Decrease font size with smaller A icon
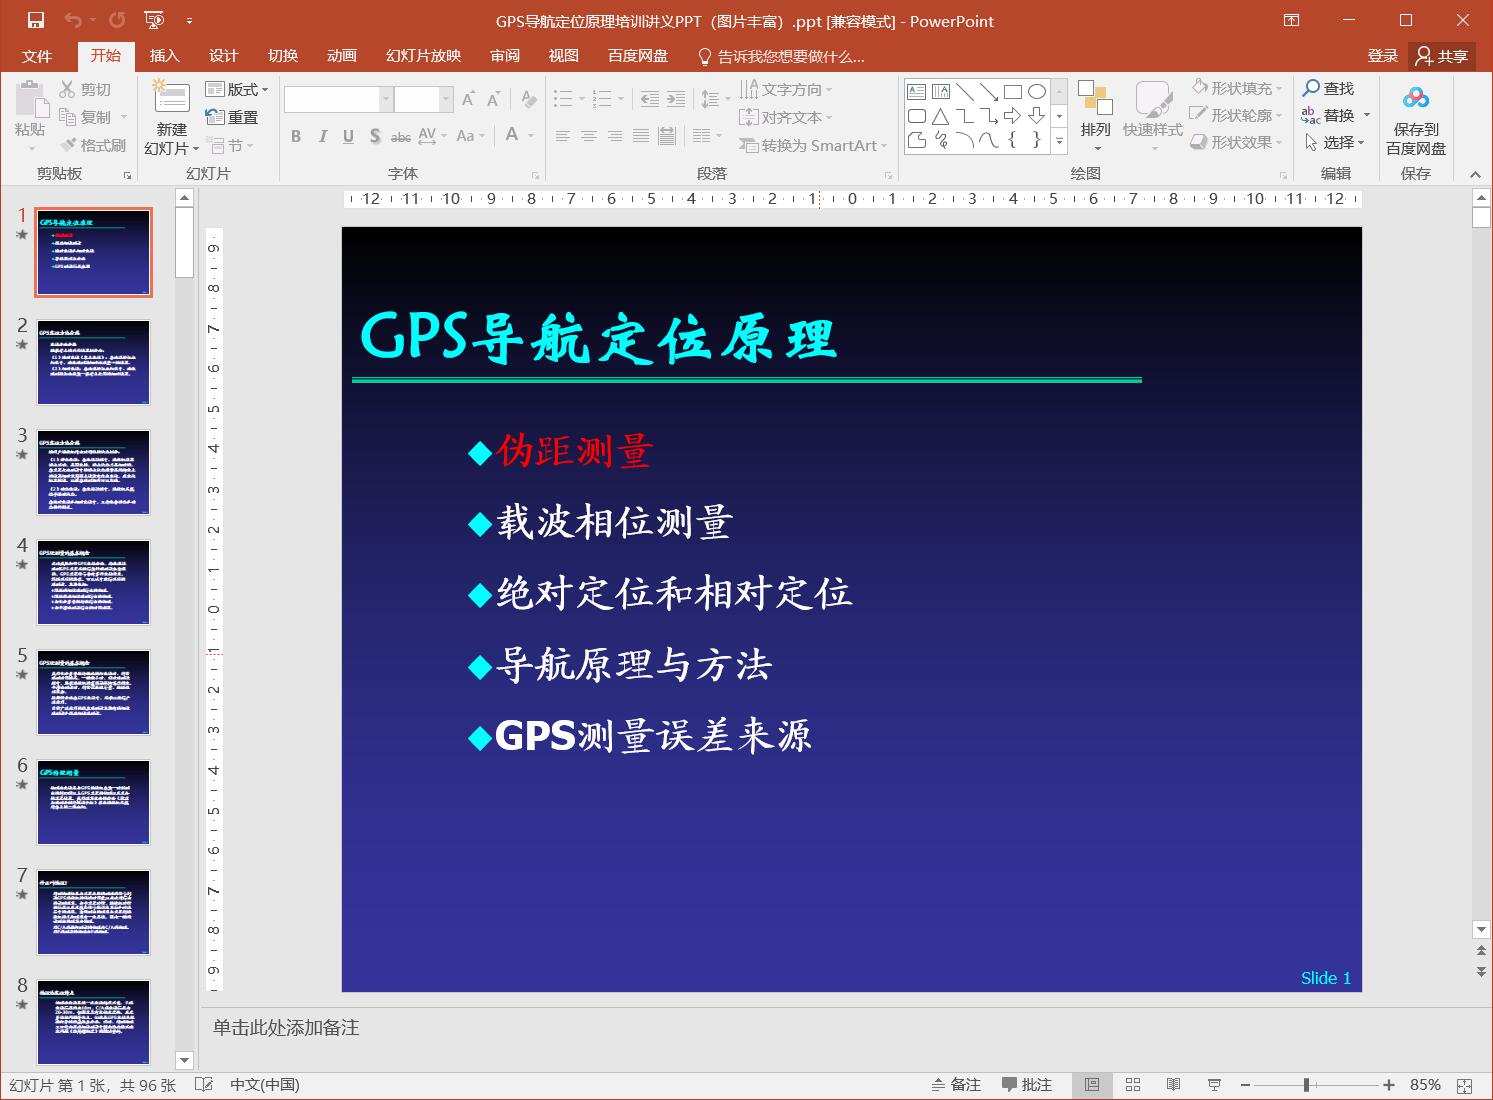The height and width of the screenshot is (1100, 1493). (x=493, y=99)
